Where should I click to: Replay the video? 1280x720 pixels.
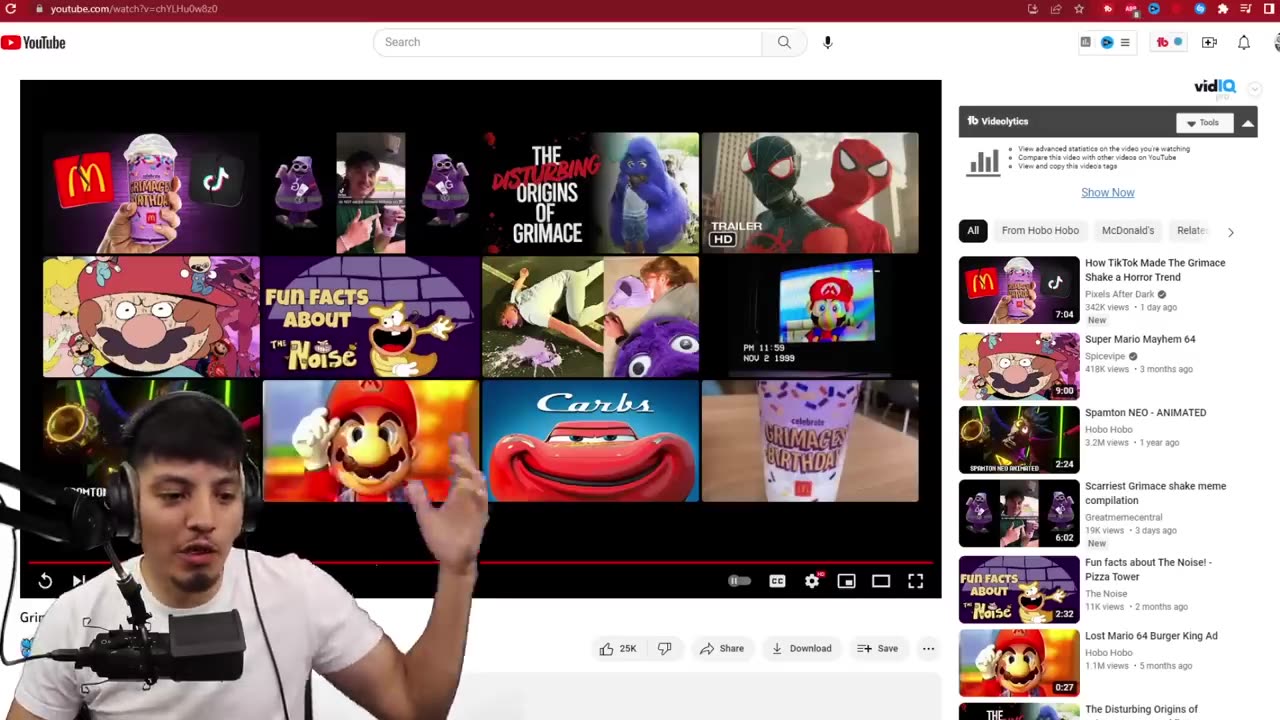(45, 581)
